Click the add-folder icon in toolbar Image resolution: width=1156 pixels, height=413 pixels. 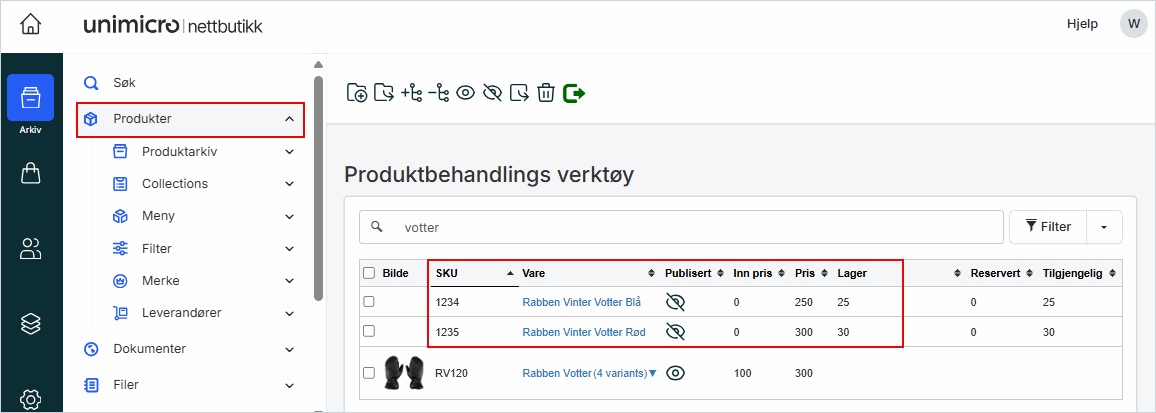[357, 93]
